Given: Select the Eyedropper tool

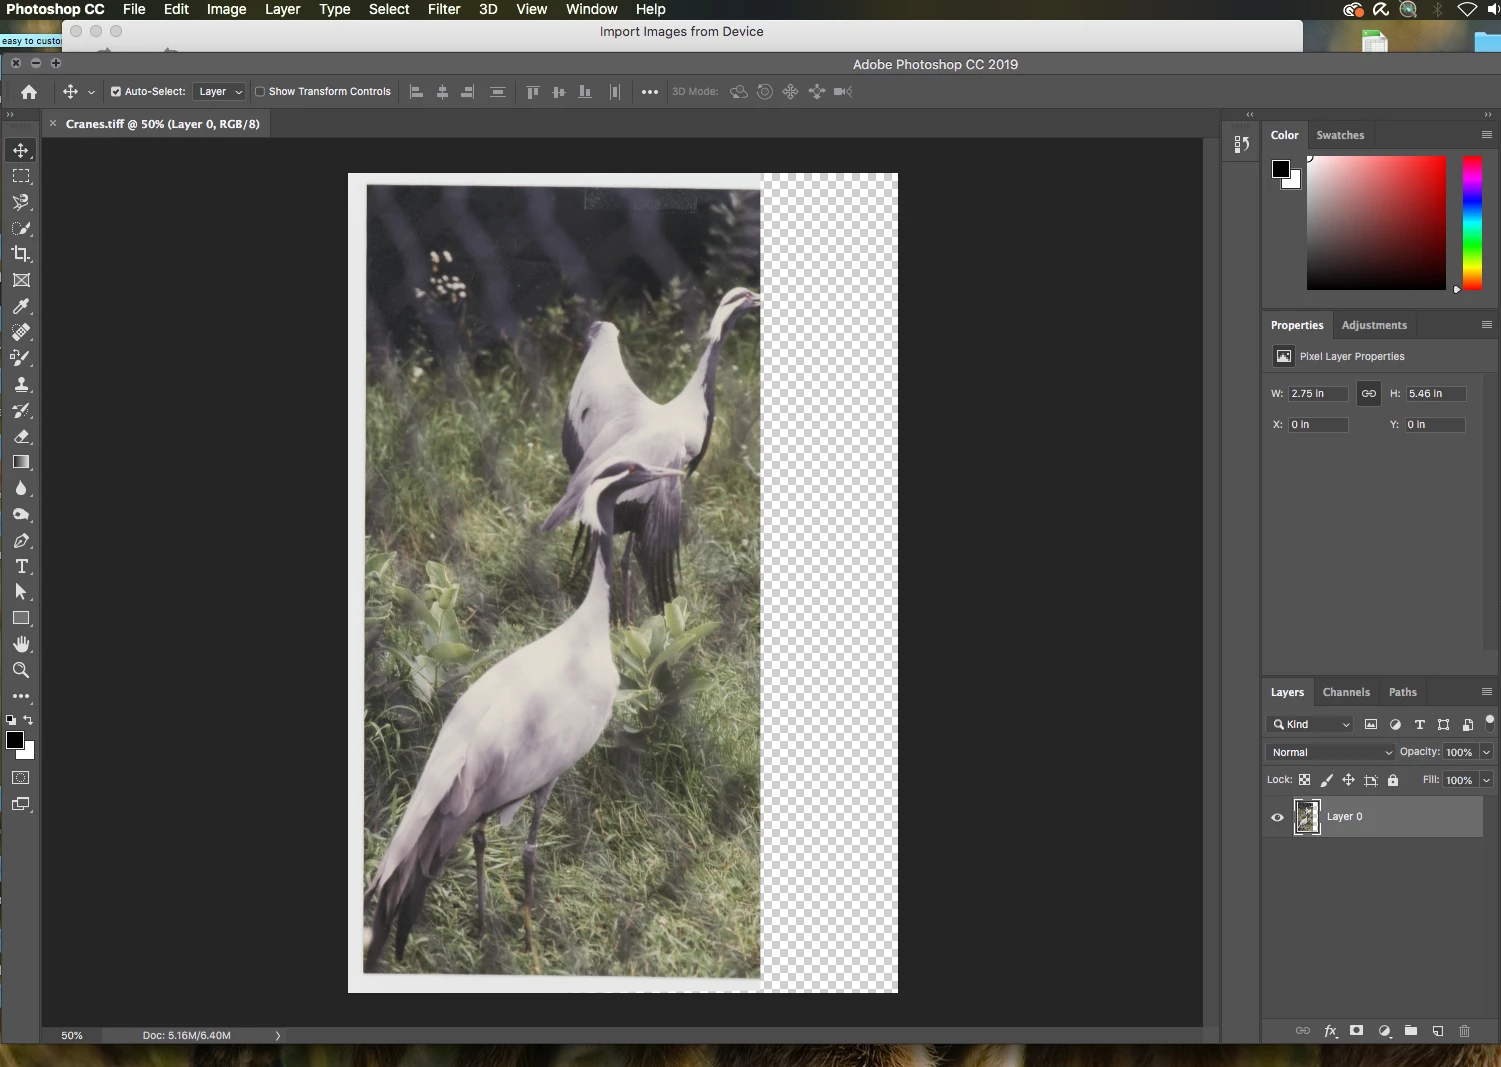Looking at the screenshot, I should [21, 306].
